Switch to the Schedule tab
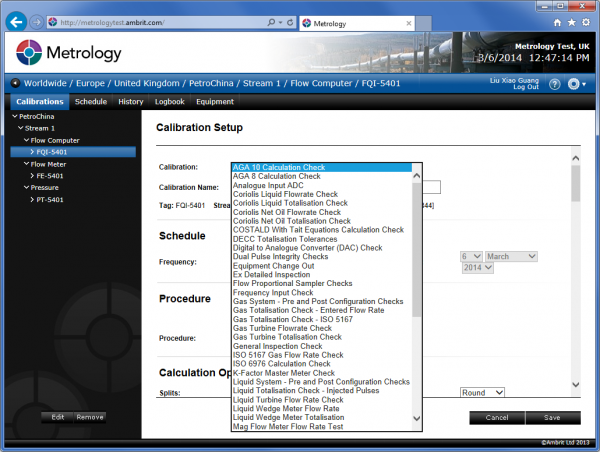 tap(91, 102)
